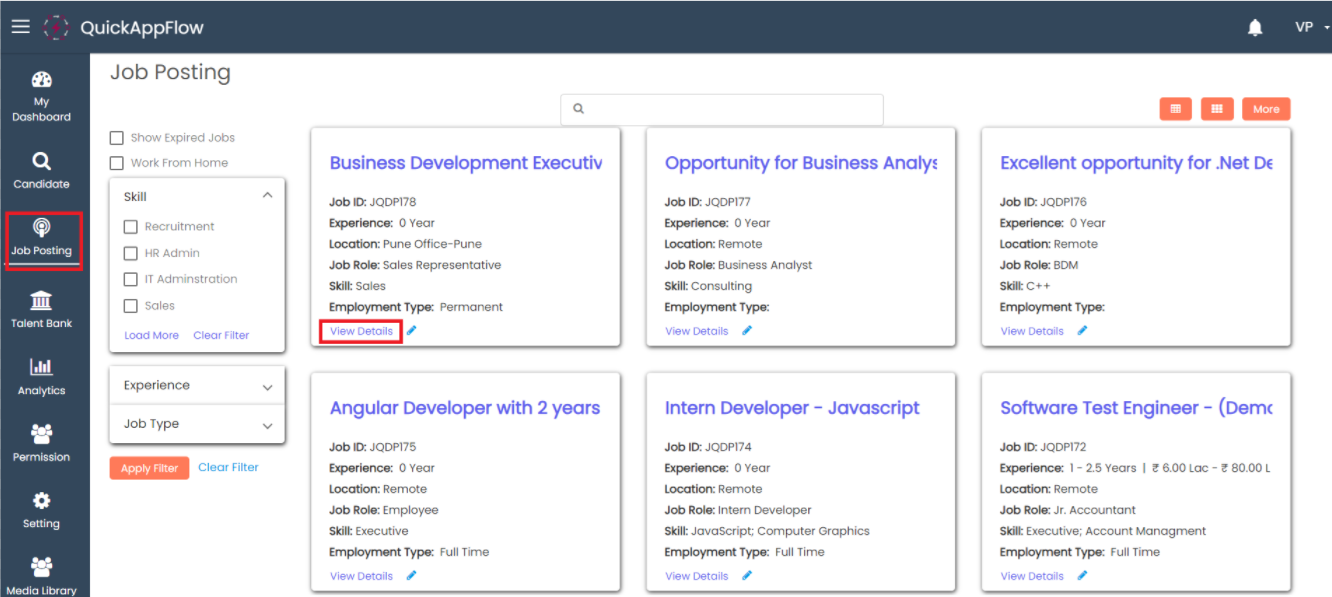
Task: Open the Candidate menu in sidebar
Action: coord(41,170)
